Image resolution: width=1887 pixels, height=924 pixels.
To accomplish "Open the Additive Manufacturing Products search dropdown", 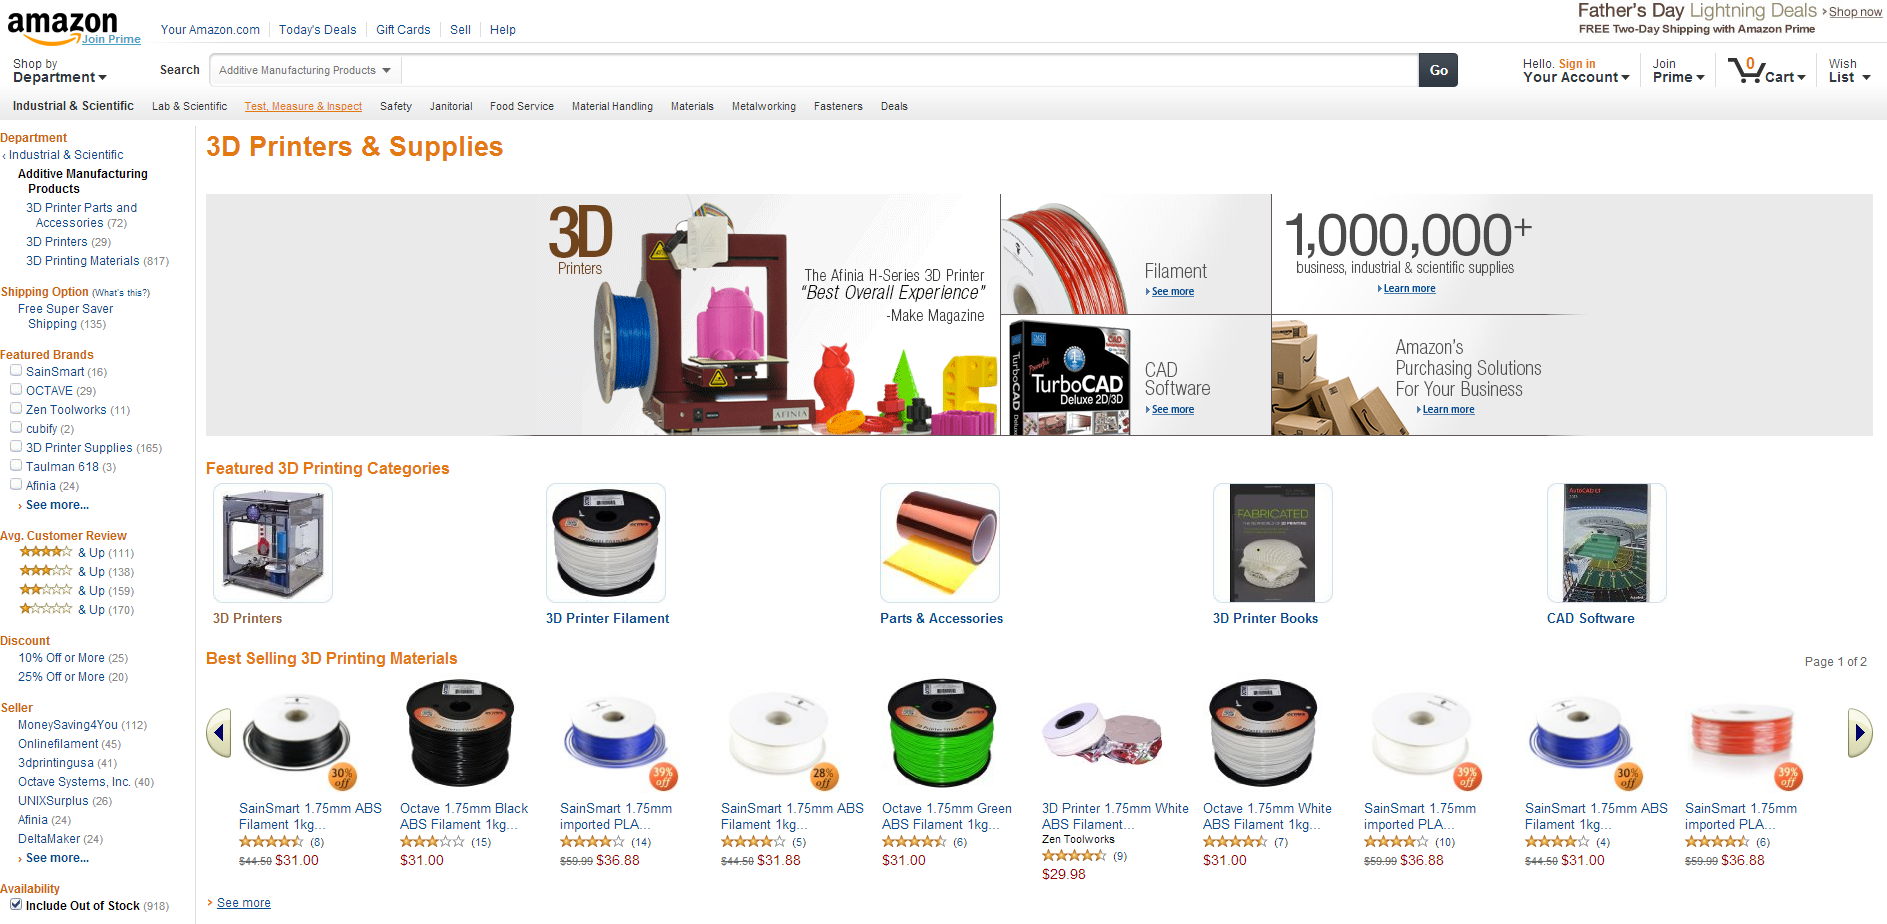I will point(305,70).
